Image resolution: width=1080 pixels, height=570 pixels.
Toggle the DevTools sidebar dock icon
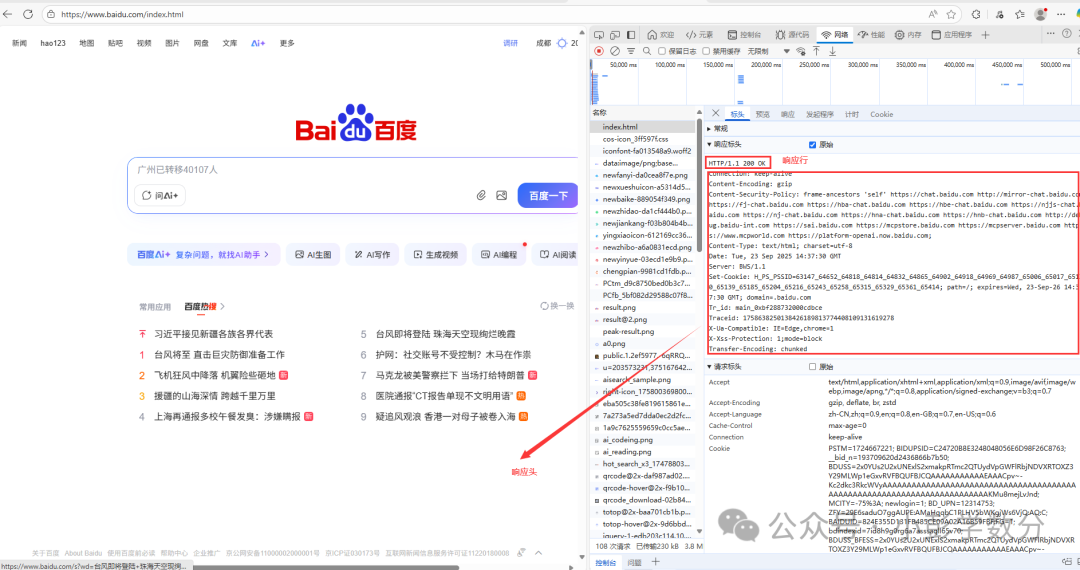click(631, 34)
